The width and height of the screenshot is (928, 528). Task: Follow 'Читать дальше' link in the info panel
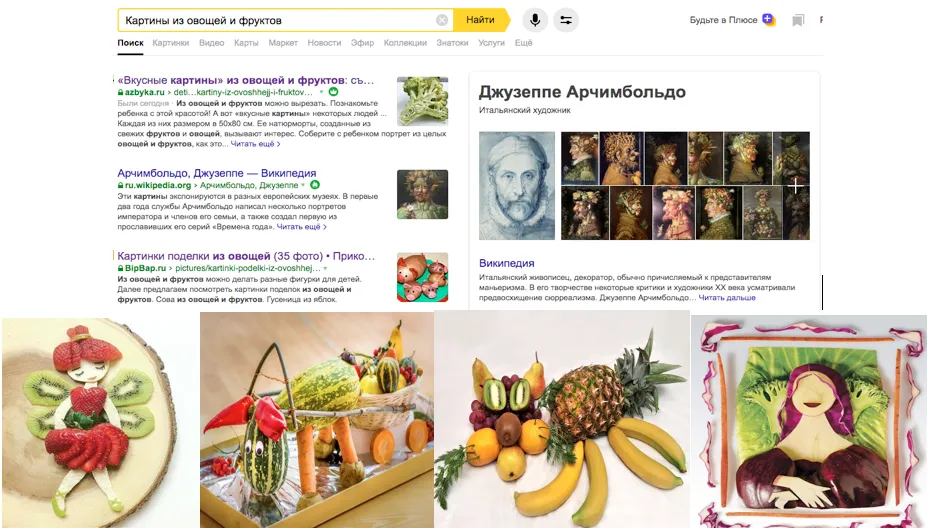727,298
